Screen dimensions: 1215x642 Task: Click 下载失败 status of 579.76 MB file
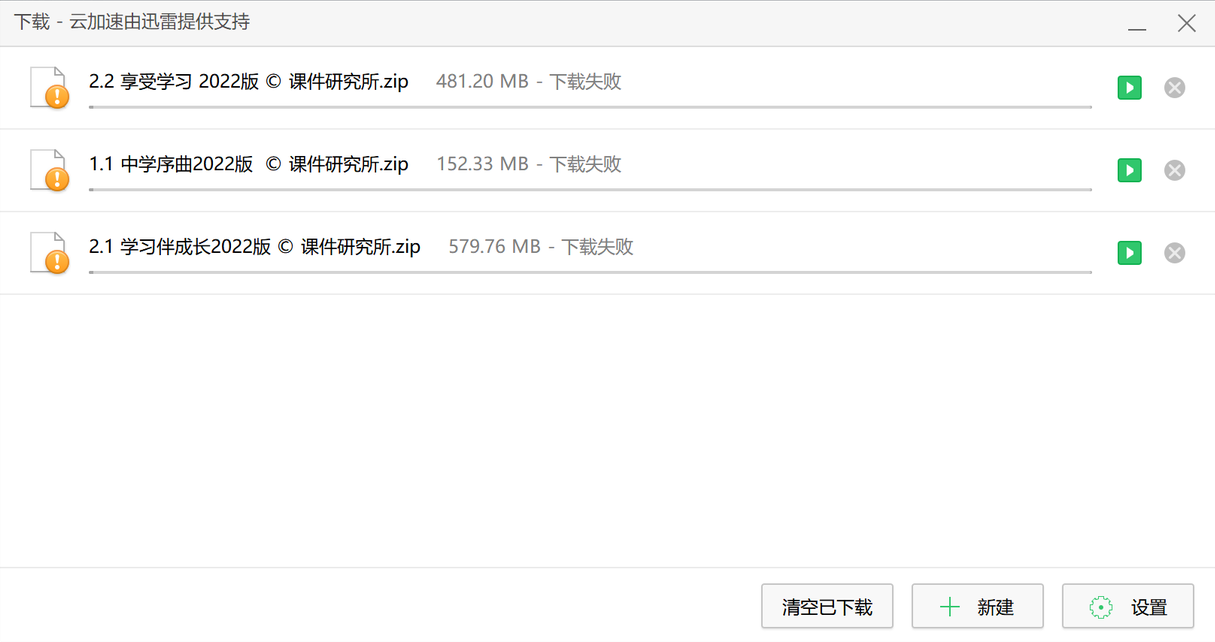click(597, 247)
